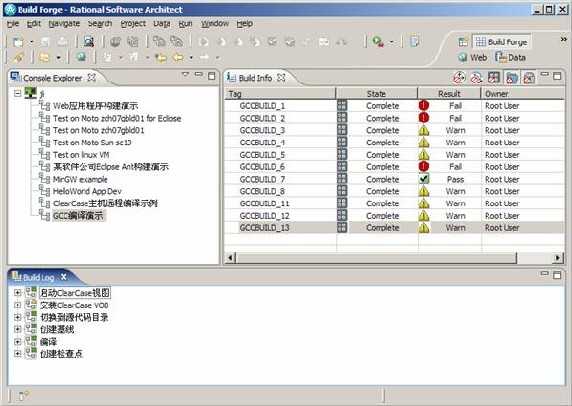
Task: Switch to the Build Forge perspective
Action: pos(502,42)
